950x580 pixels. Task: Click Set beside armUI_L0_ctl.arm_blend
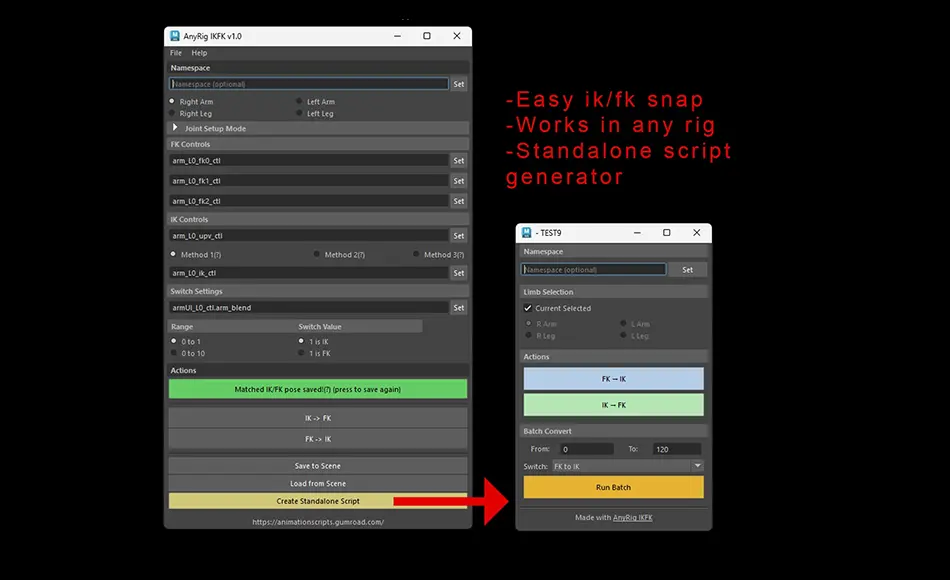click(459, 308)
